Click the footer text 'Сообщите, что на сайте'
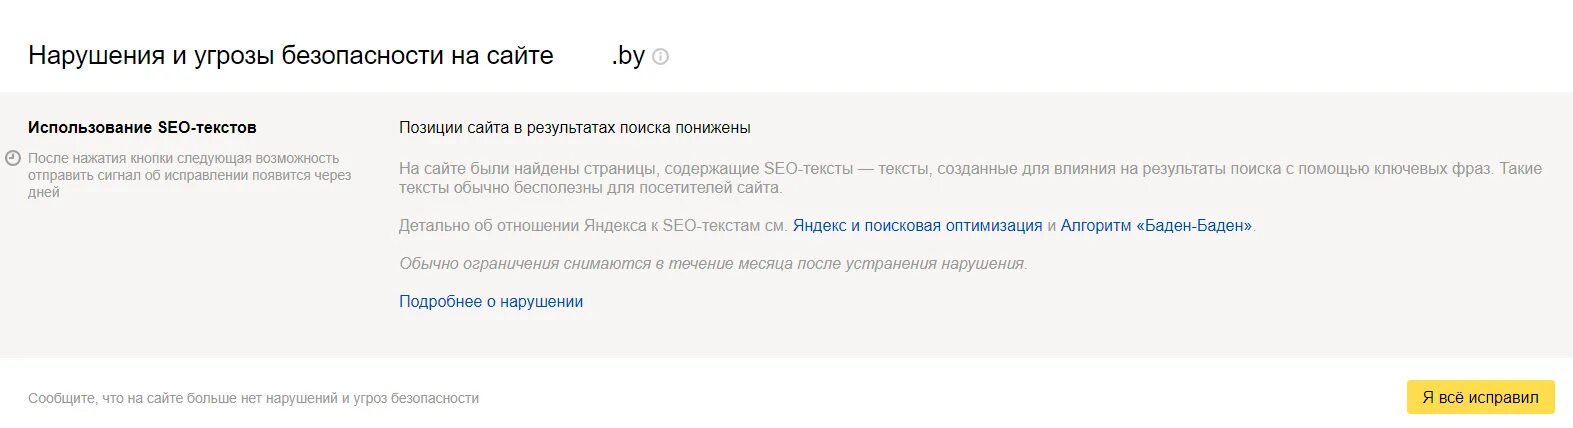The width and height of the screenshot is (1573, 428). (x=253, y=398)
